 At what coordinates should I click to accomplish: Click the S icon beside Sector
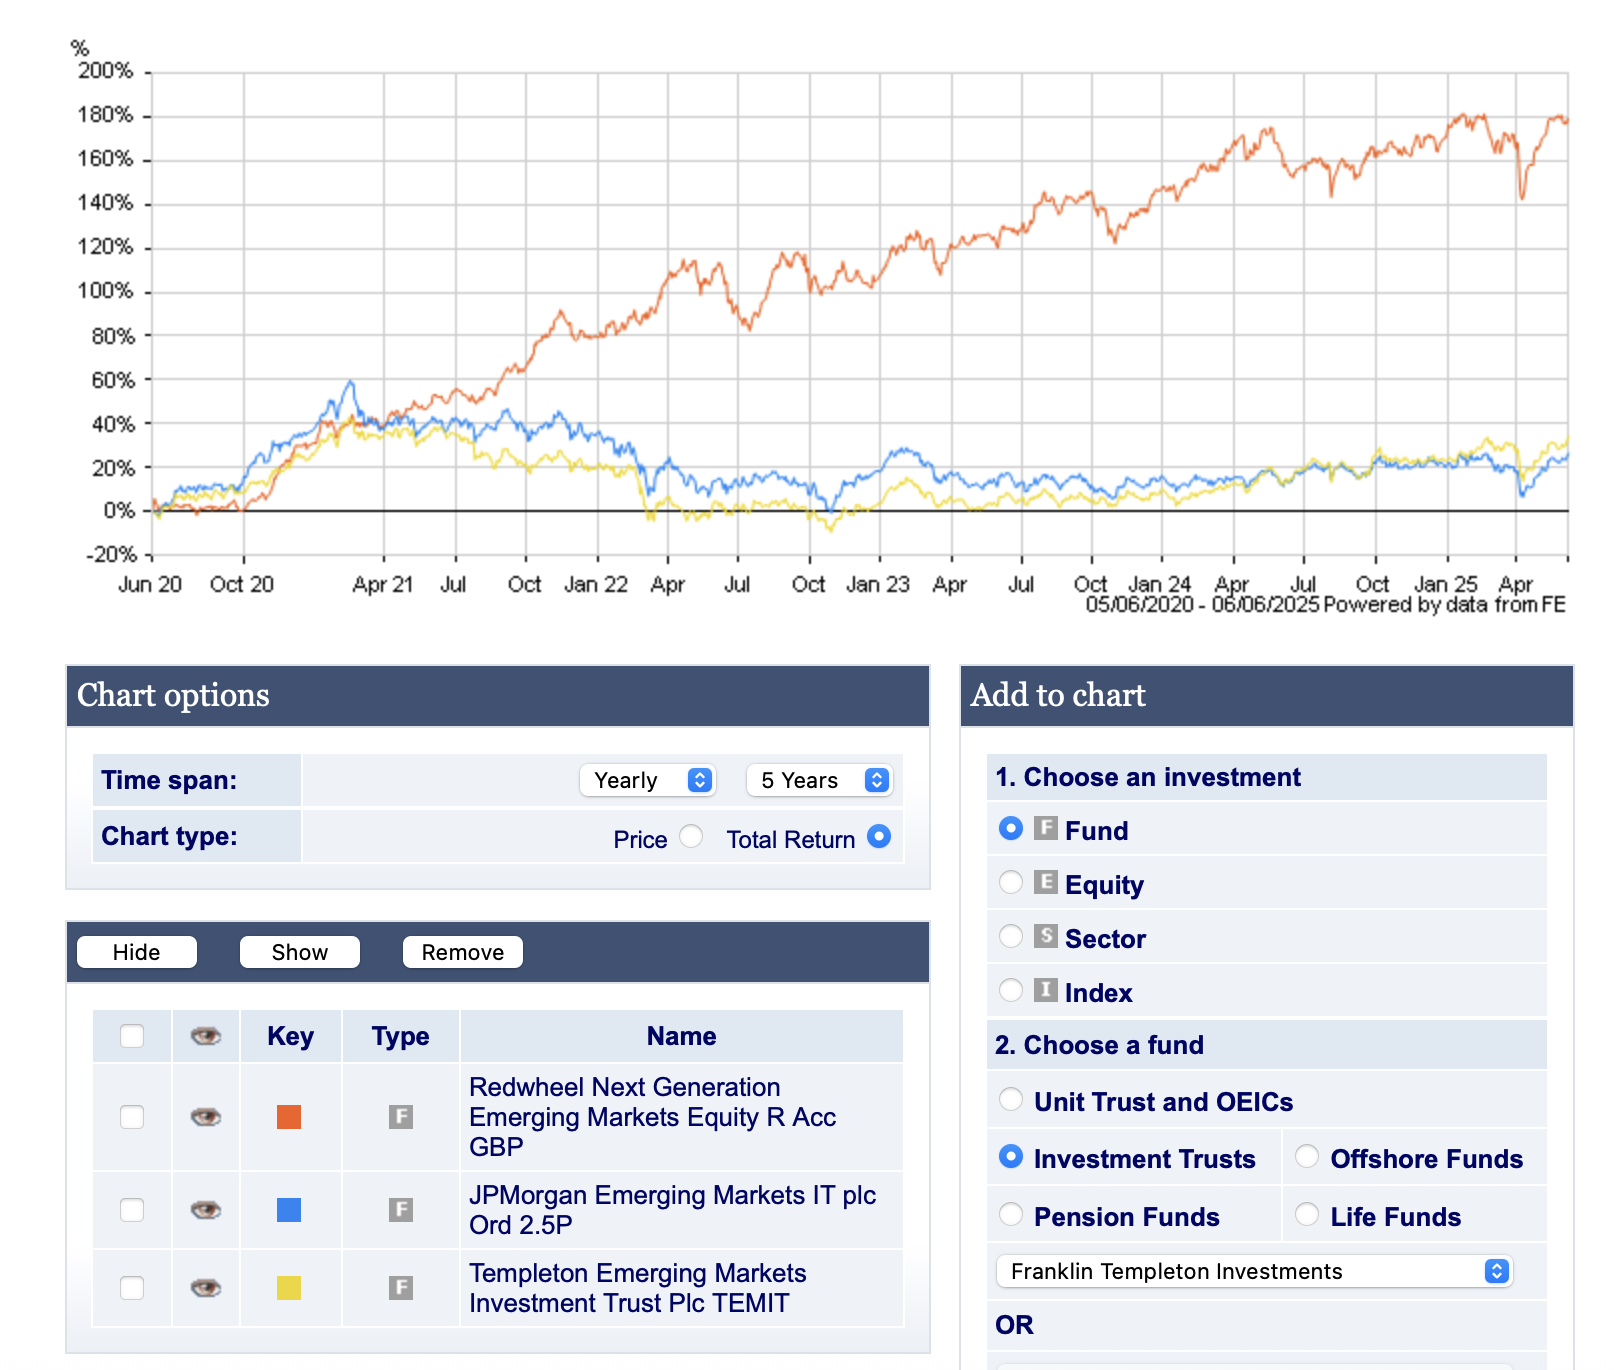click(x=1046, y=936)
